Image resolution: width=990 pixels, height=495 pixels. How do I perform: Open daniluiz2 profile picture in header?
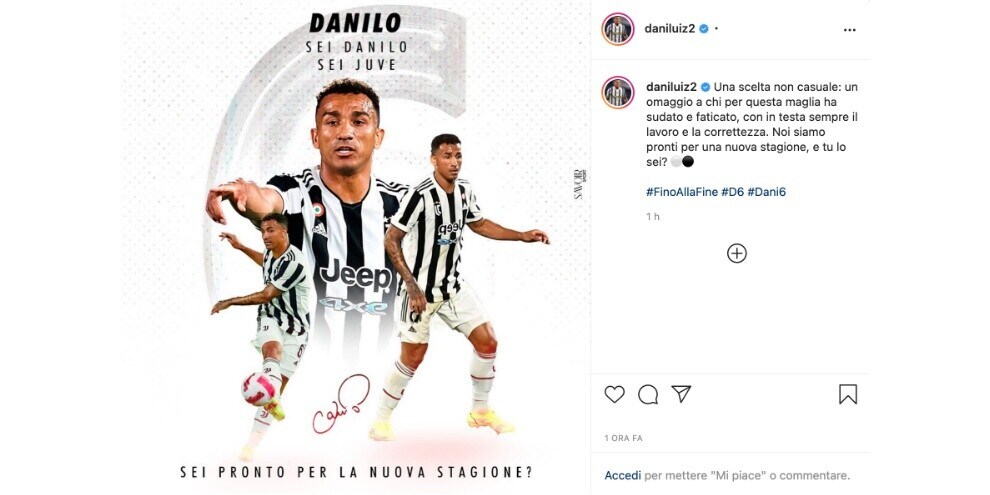[617, 29]
